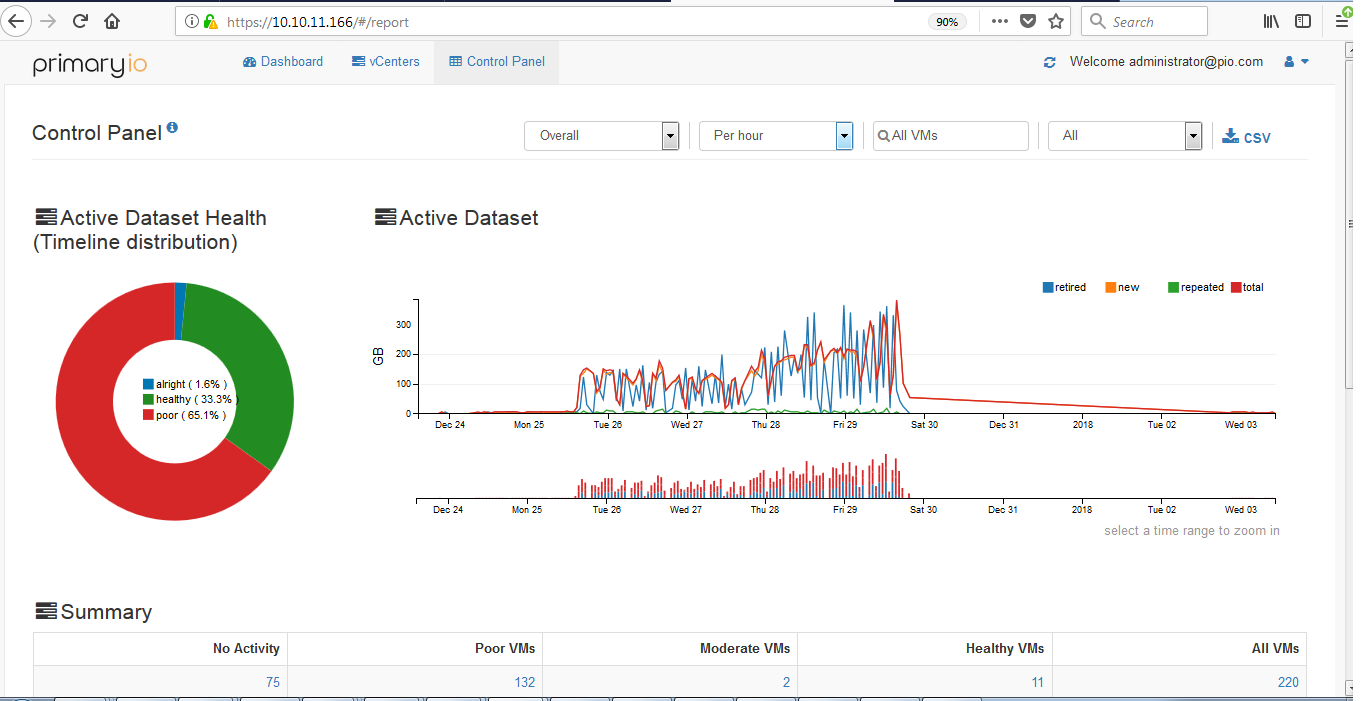Viewport: 1366px width, 701px height.
Task: Go back using the browser back arrow
Action: pyautogui.click(x=18, y=21)
